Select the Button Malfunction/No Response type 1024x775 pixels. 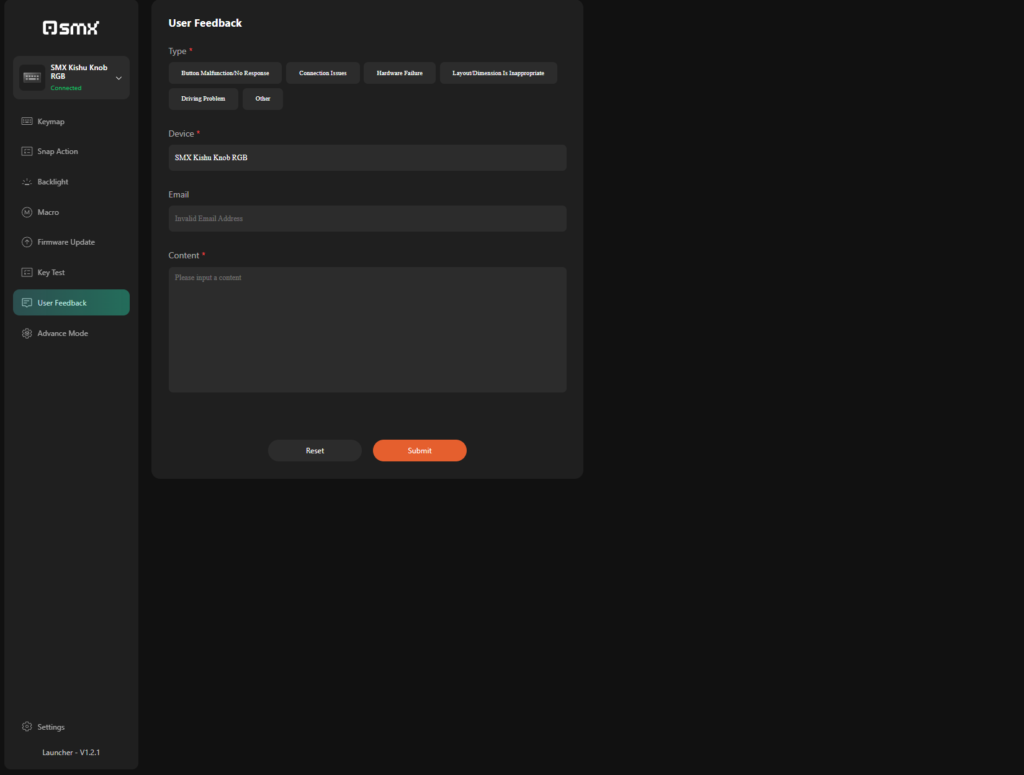(225, 73)
